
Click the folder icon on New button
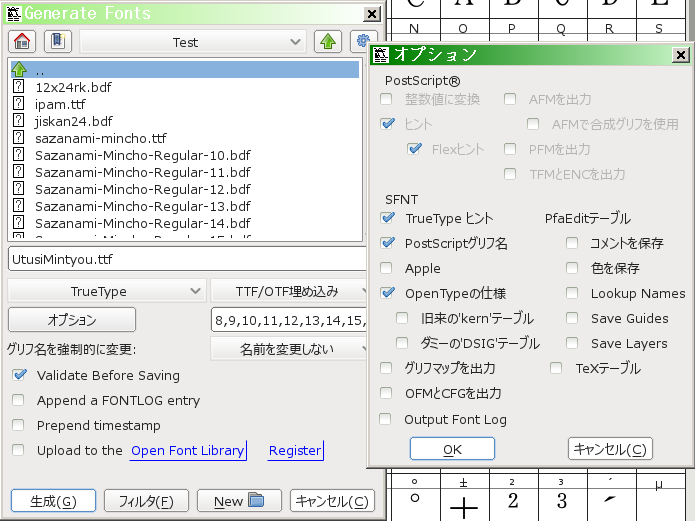pos(256,500)
